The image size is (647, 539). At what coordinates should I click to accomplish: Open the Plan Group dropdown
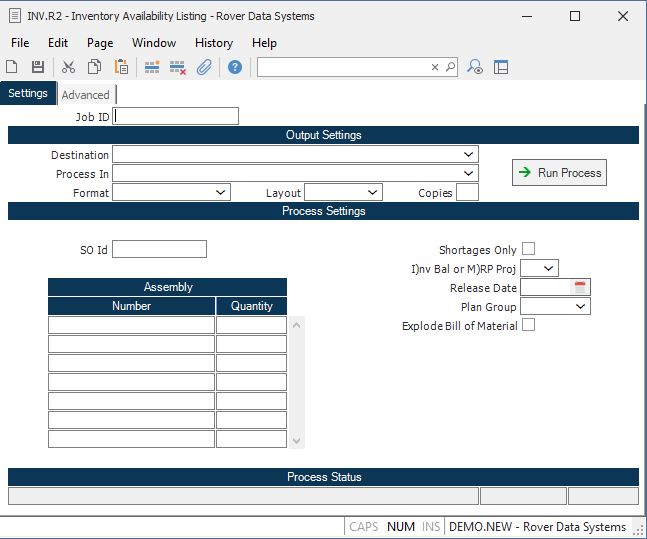581,307
